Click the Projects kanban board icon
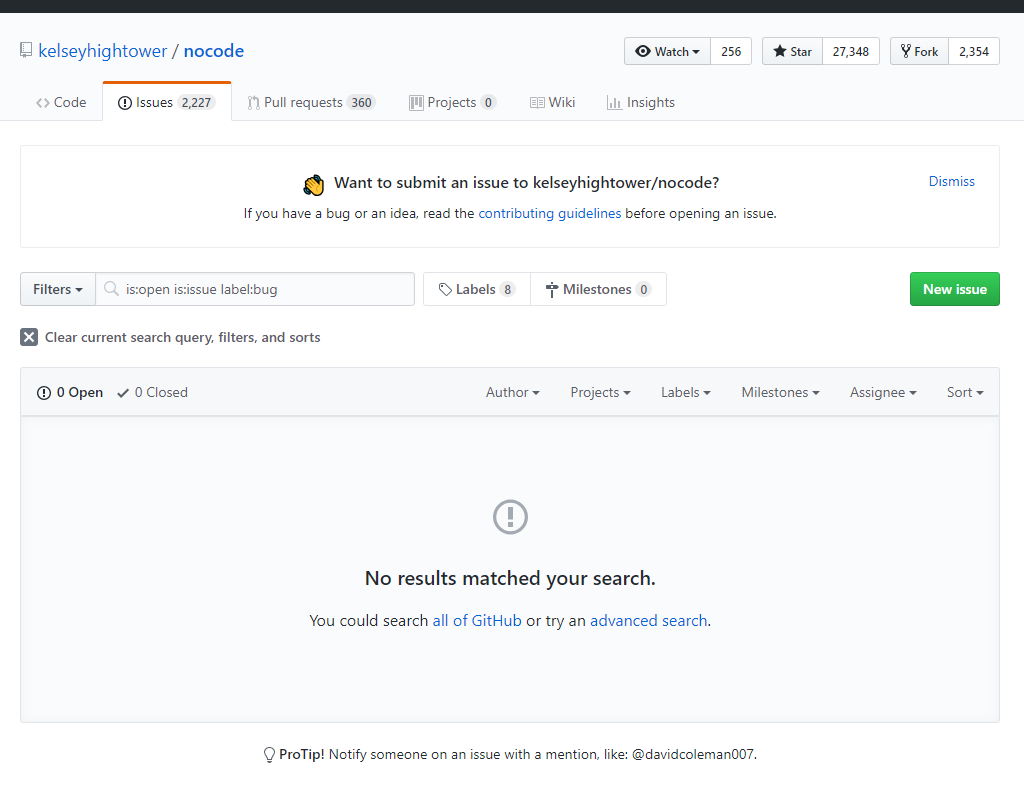Image resolution: width=1024 pixels, height=795 pixels. click(x=415, y=102)
